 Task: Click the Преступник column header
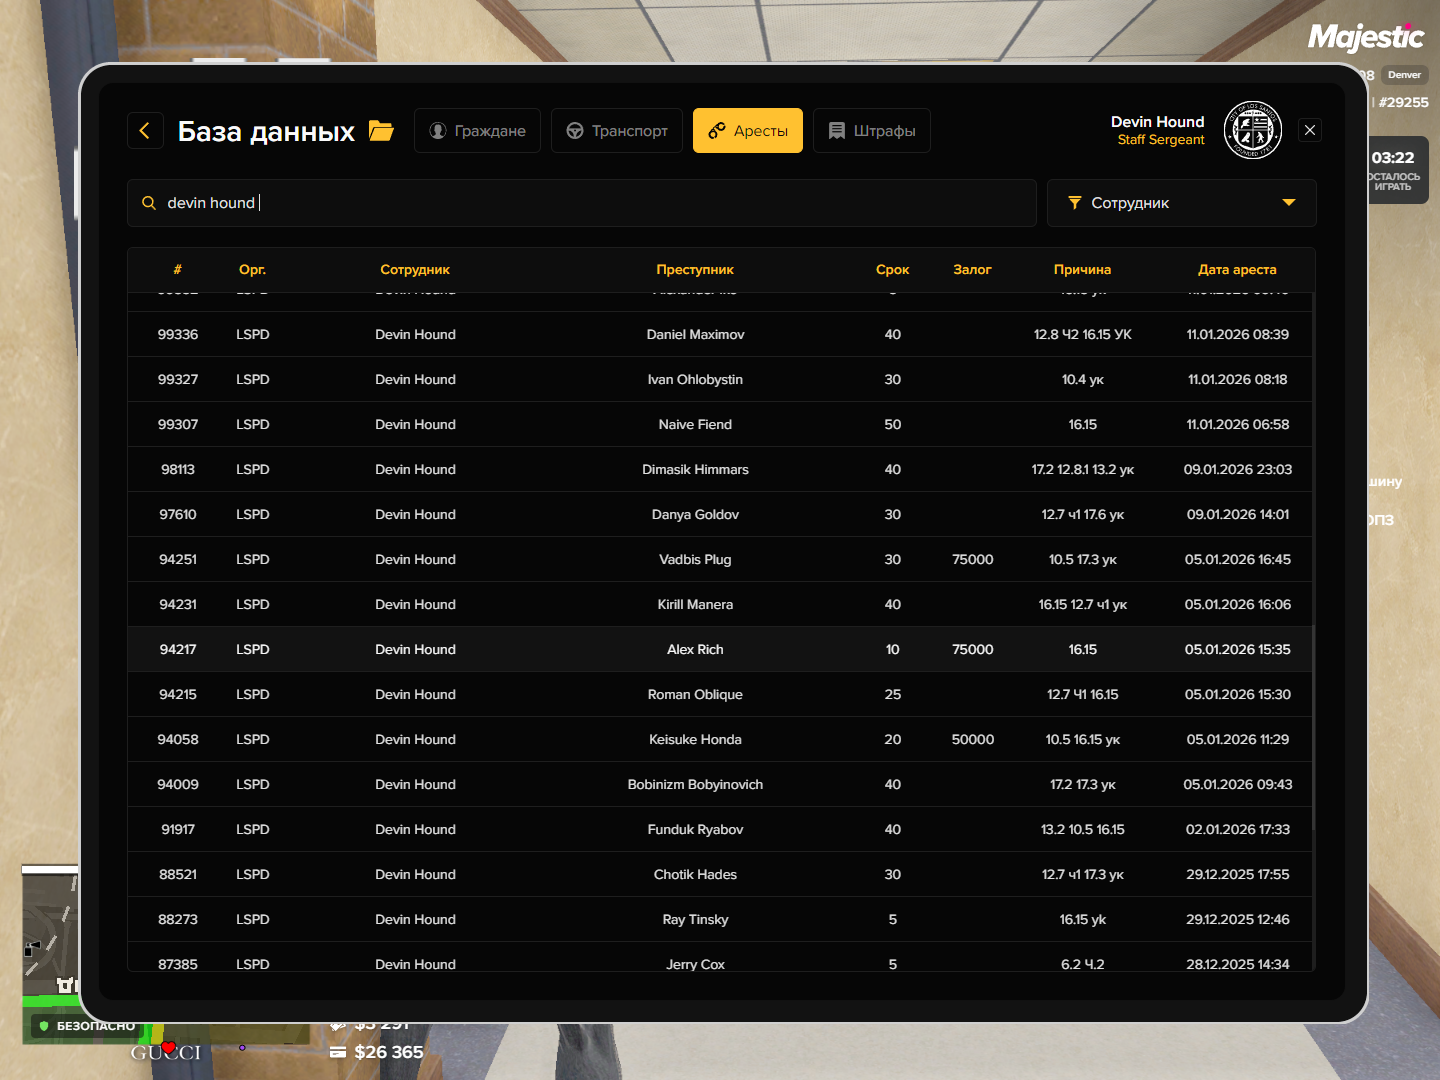pos(695,270)
